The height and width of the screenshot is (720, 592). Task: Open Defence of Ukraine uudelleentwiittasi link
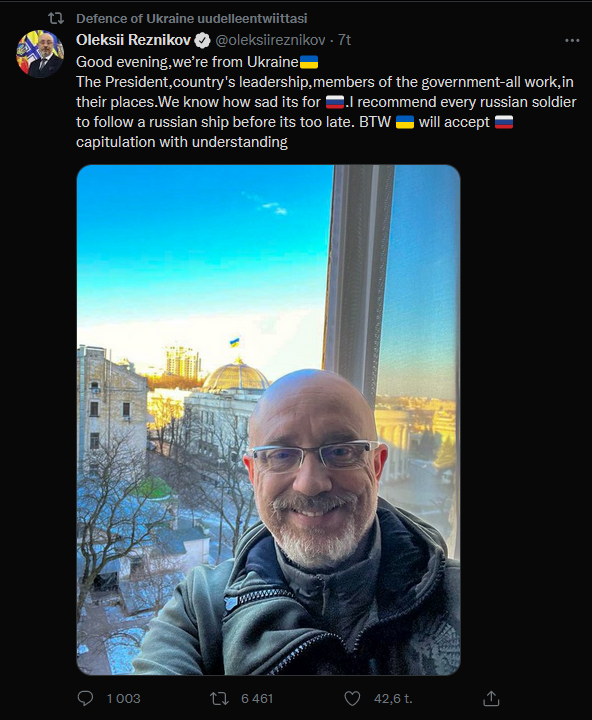coord(192,19)
